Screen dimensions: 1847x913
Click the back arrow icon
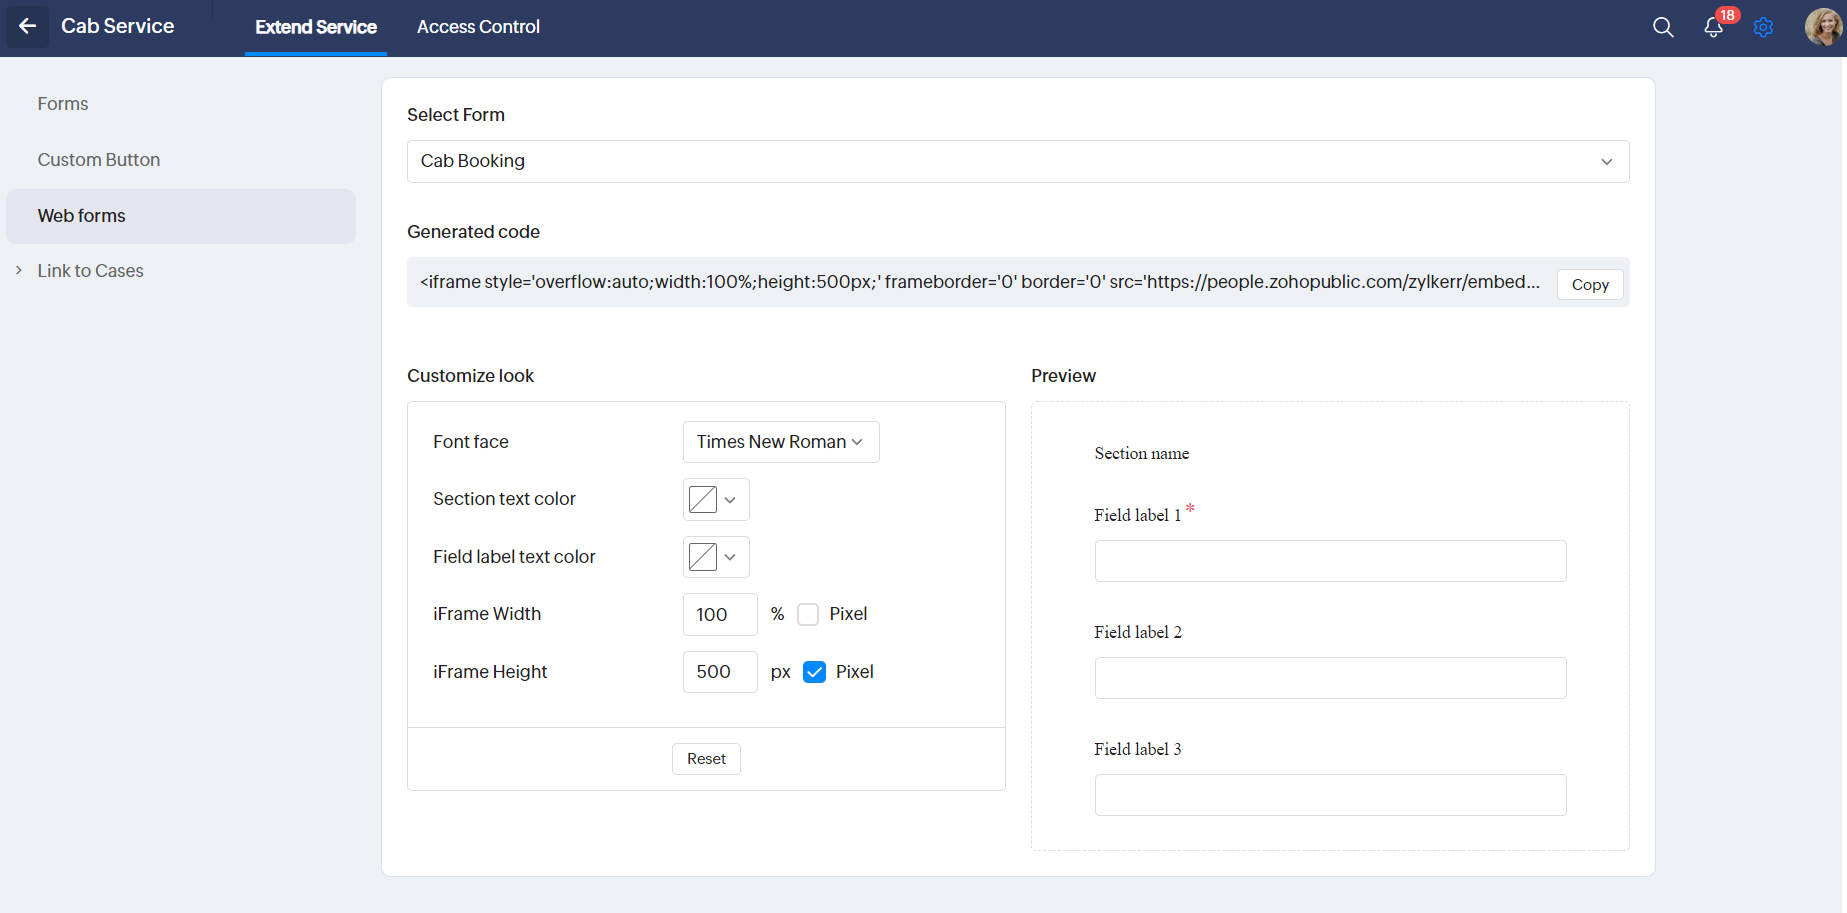(x=27, y=27)
